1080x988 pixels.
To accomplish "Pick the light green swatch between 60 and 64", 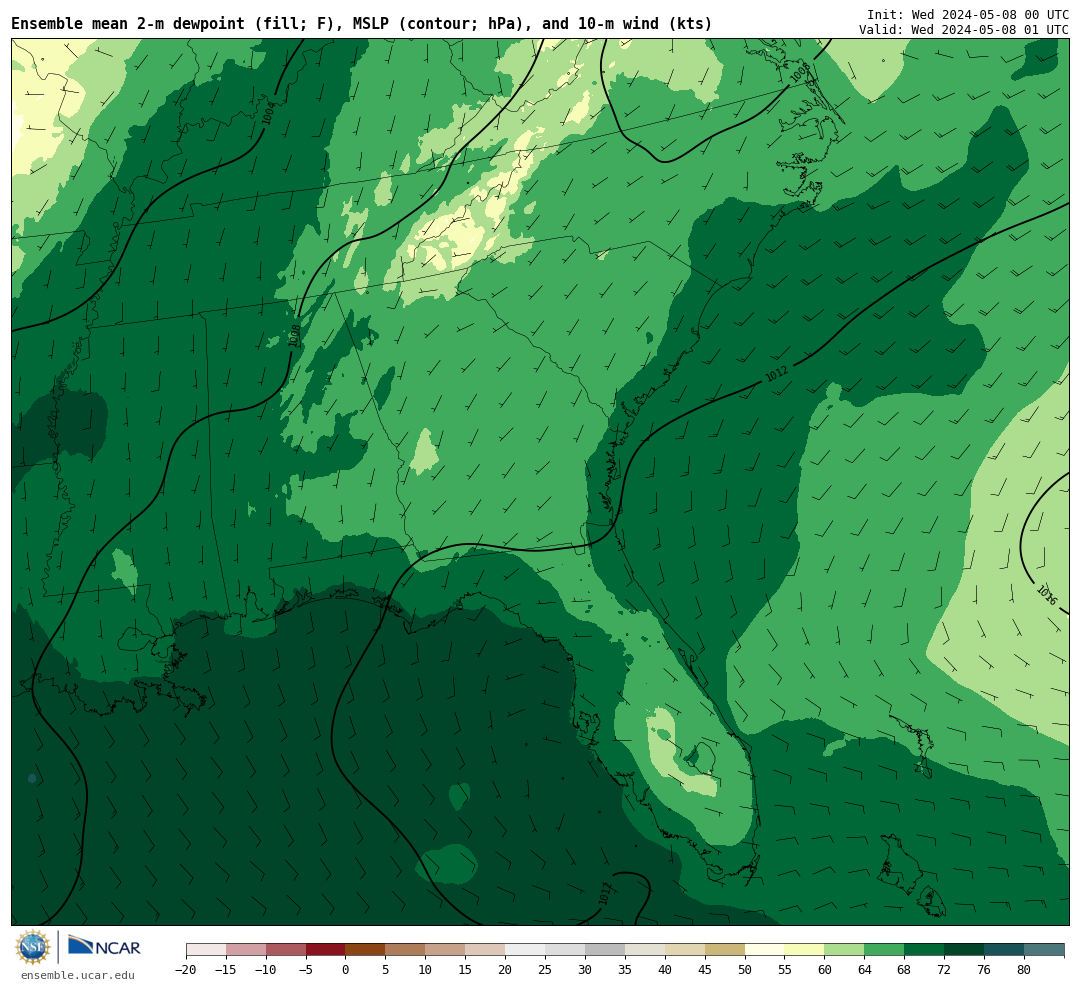I will pyautogui.click(x=844, y=950).
